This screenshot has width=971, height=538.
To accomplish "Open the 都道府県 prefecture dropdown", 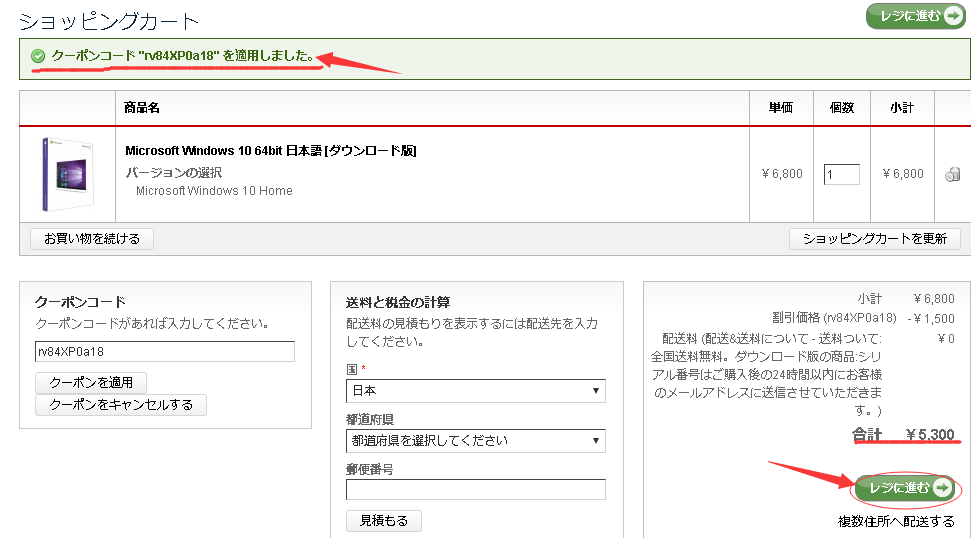I will (x=476, y=441).
